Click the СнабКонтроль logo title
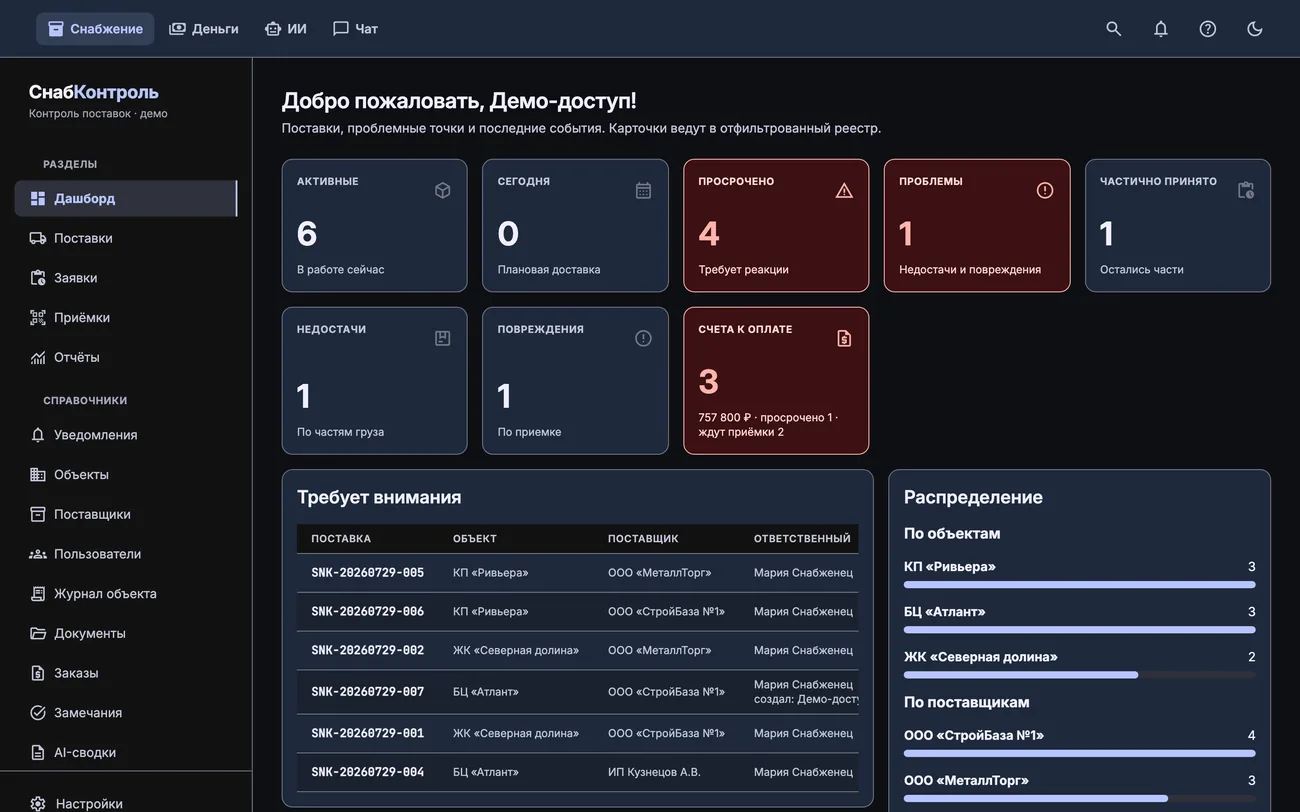Screen dimensions: 1300x812 tap(94, 92)
